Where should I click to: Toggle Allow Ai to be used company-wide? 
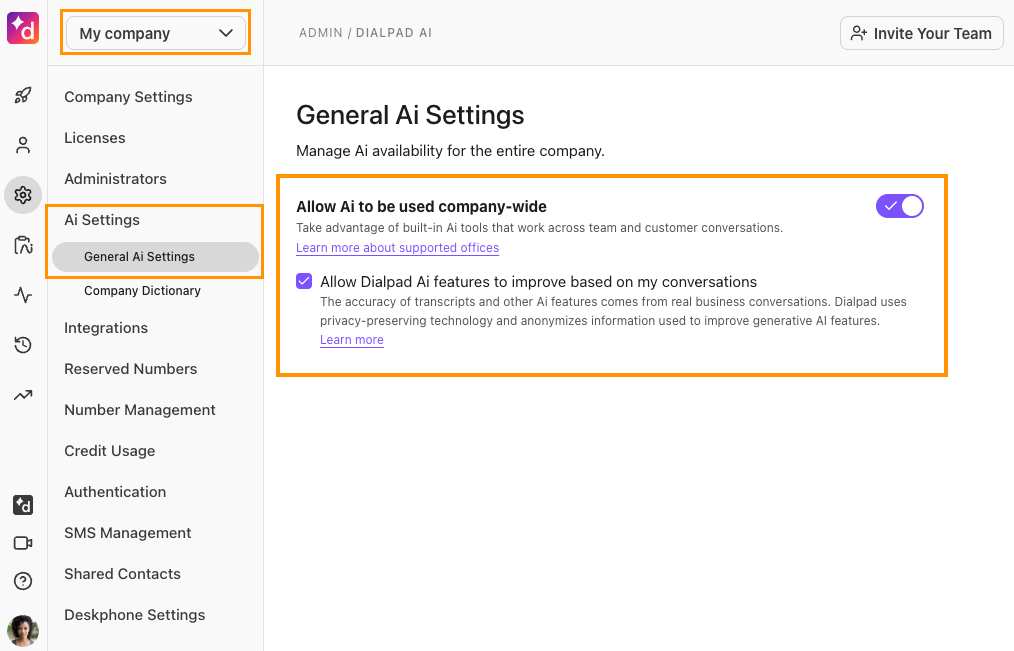(900, 206)
